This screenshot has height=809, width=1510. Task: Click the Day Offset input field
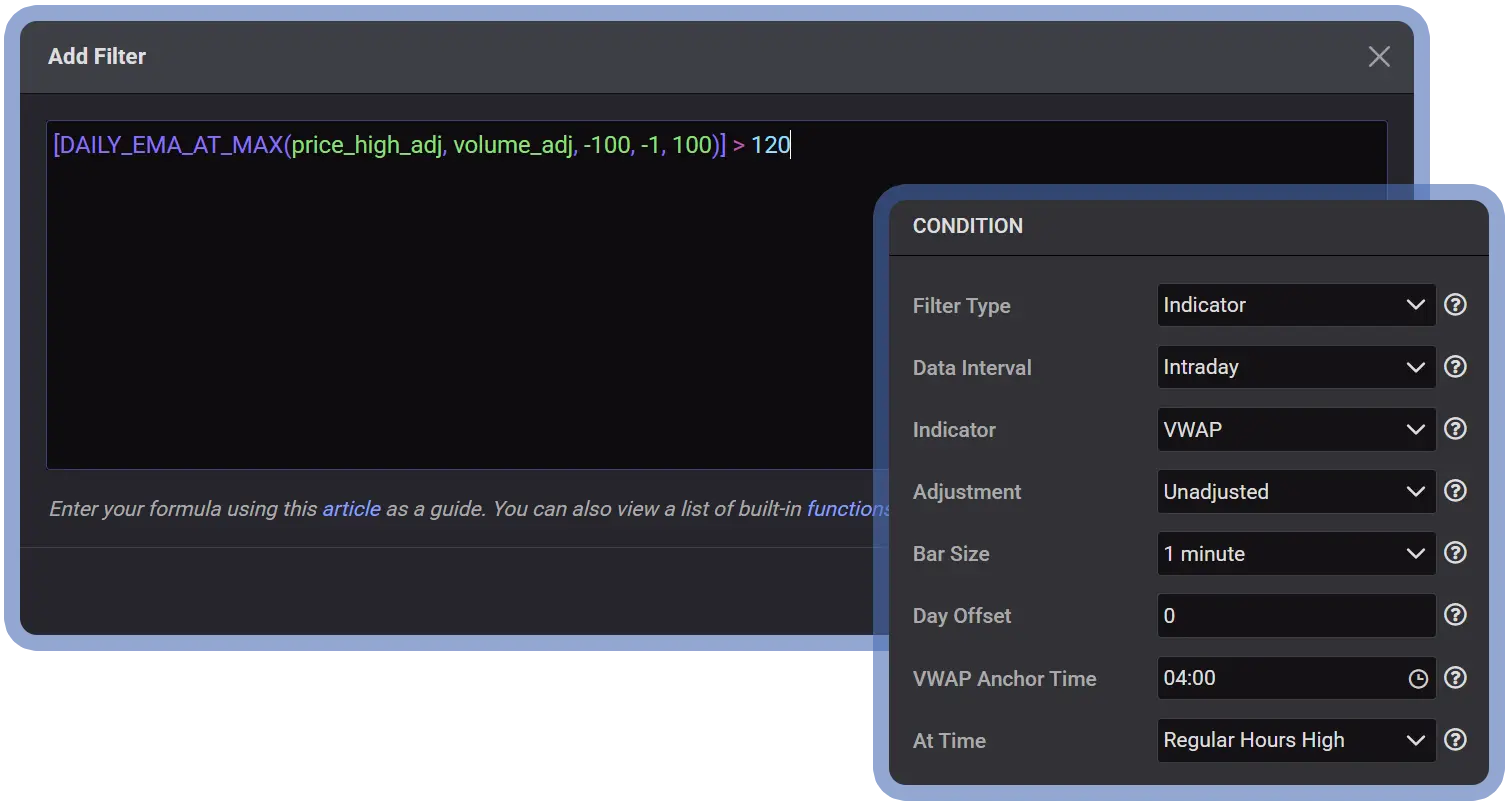point(1296,616)
